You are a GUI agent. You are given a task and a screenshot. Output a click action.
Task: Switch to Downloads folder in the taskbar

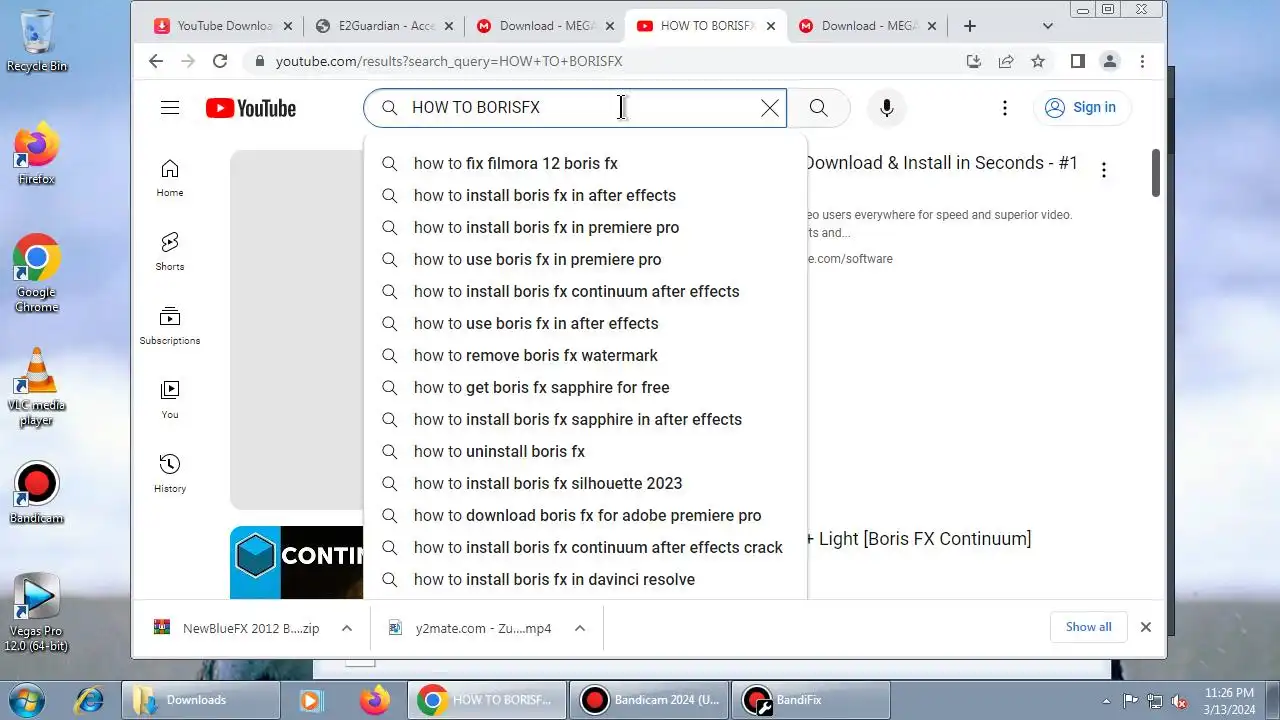[200, 700]
